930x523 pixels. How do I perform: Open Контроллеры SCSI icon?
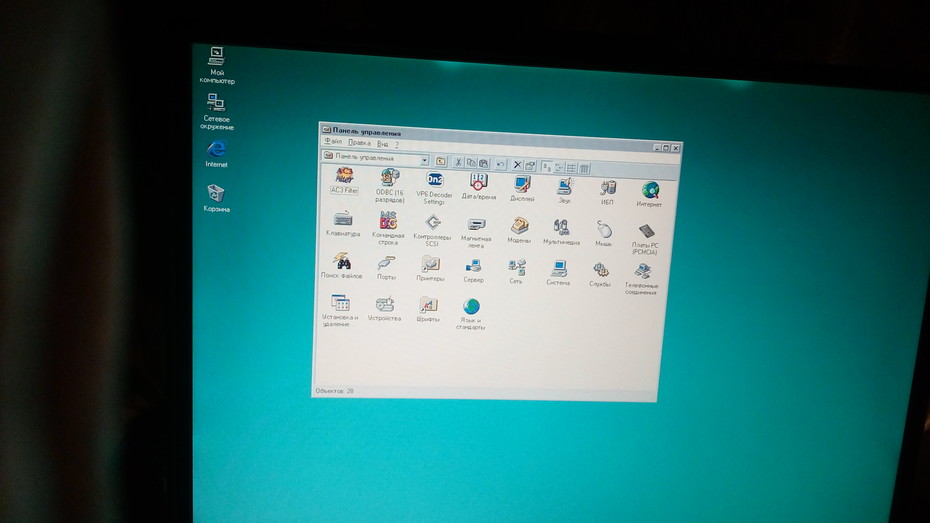432,231
